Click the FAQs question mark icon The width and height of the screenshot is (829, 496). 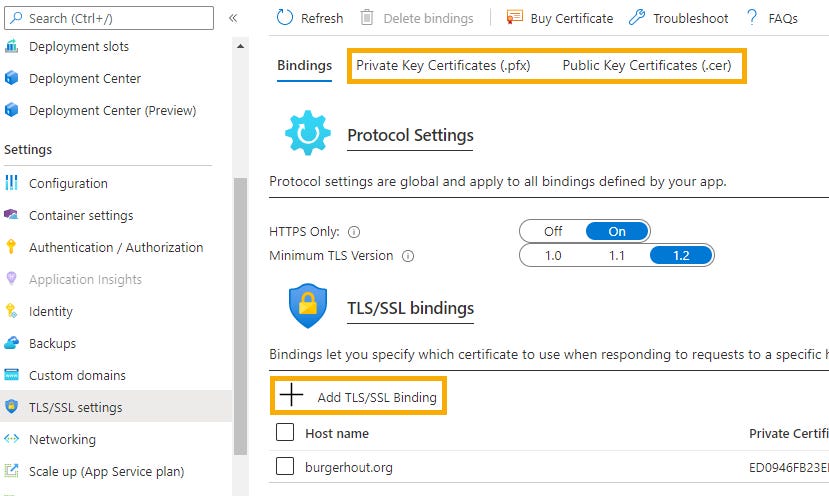(752, 17)
